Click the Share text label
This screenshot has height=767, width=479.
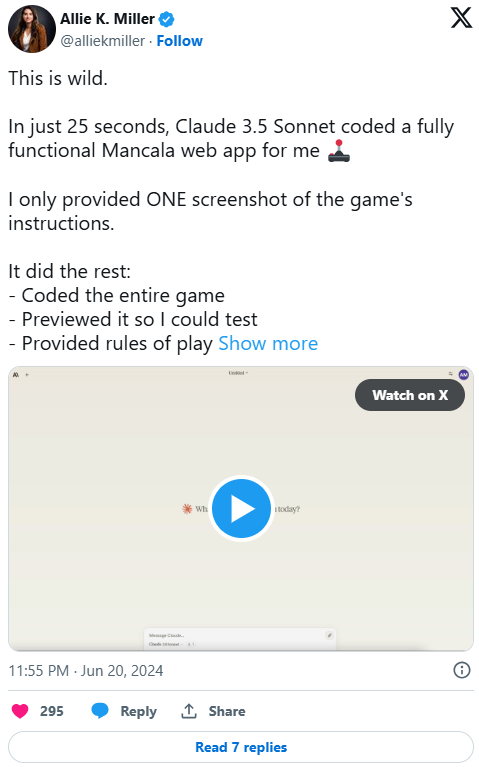[x=227, y=711]
